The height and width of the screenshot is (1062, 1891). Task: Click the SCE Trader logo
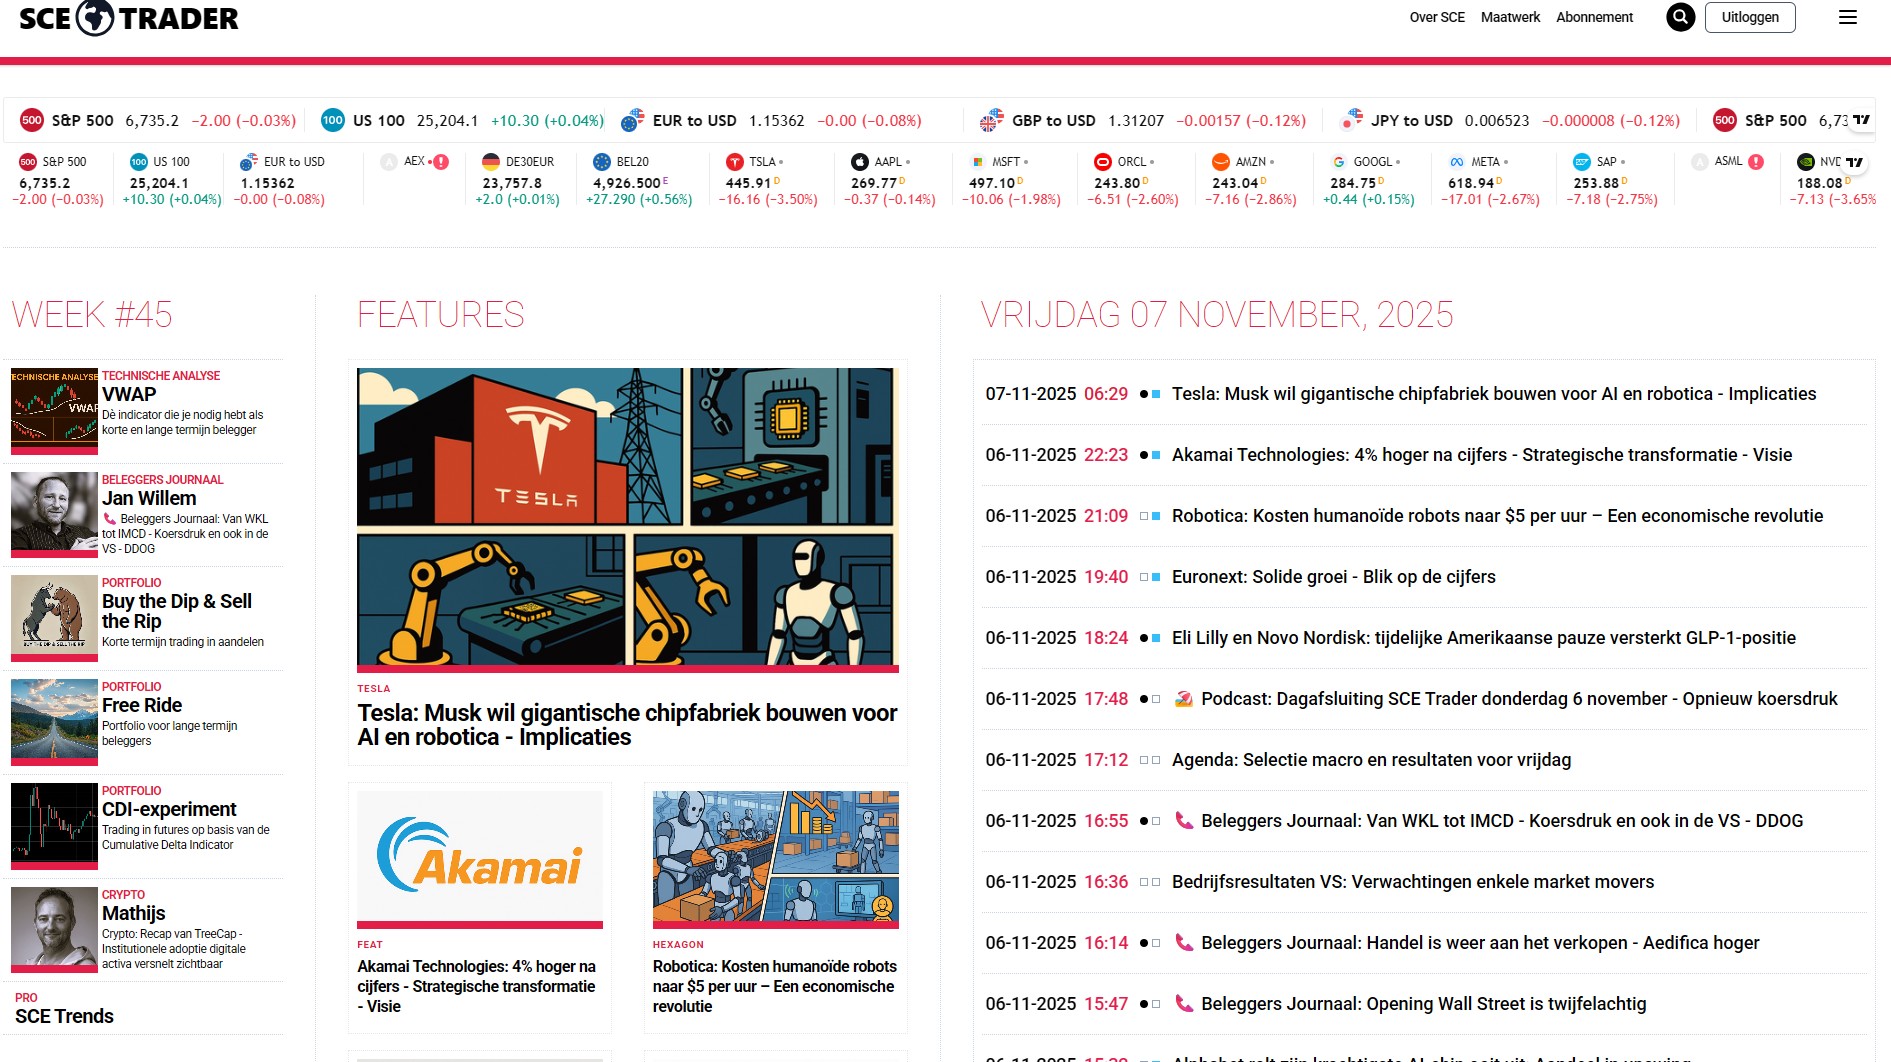129,18
